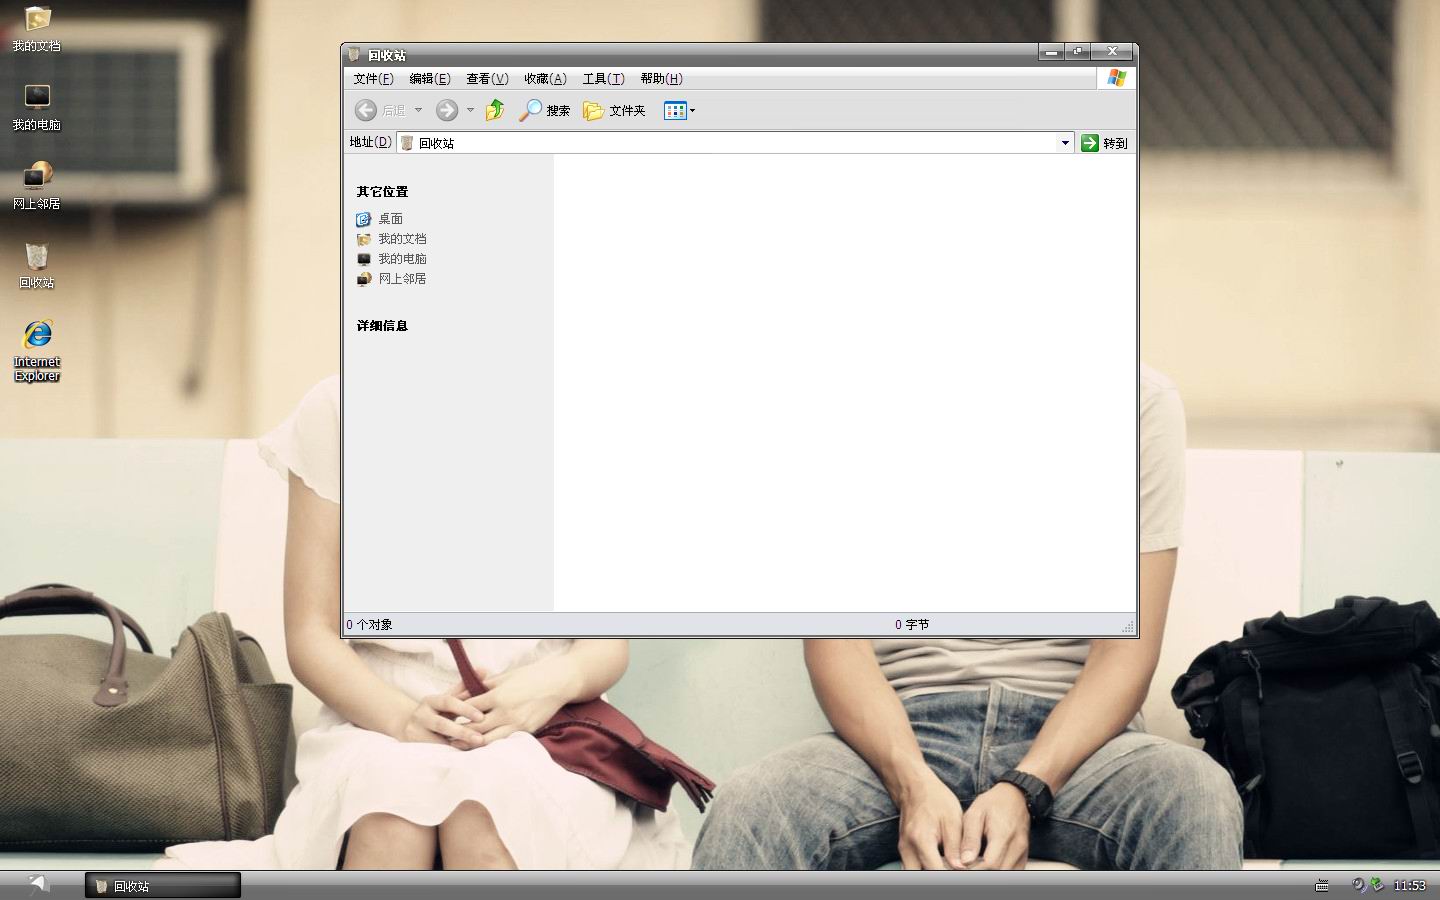
Task: Go to 桌面 in Other Places
Action: coord(380,219)
